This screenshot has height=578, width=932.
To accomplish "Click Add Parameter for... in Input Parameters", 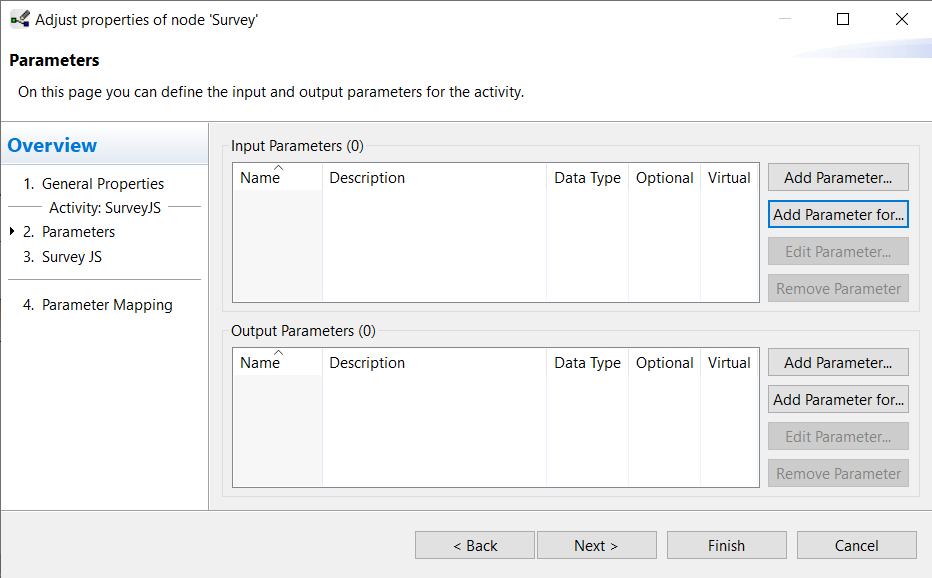I will [x=838, y=215].
